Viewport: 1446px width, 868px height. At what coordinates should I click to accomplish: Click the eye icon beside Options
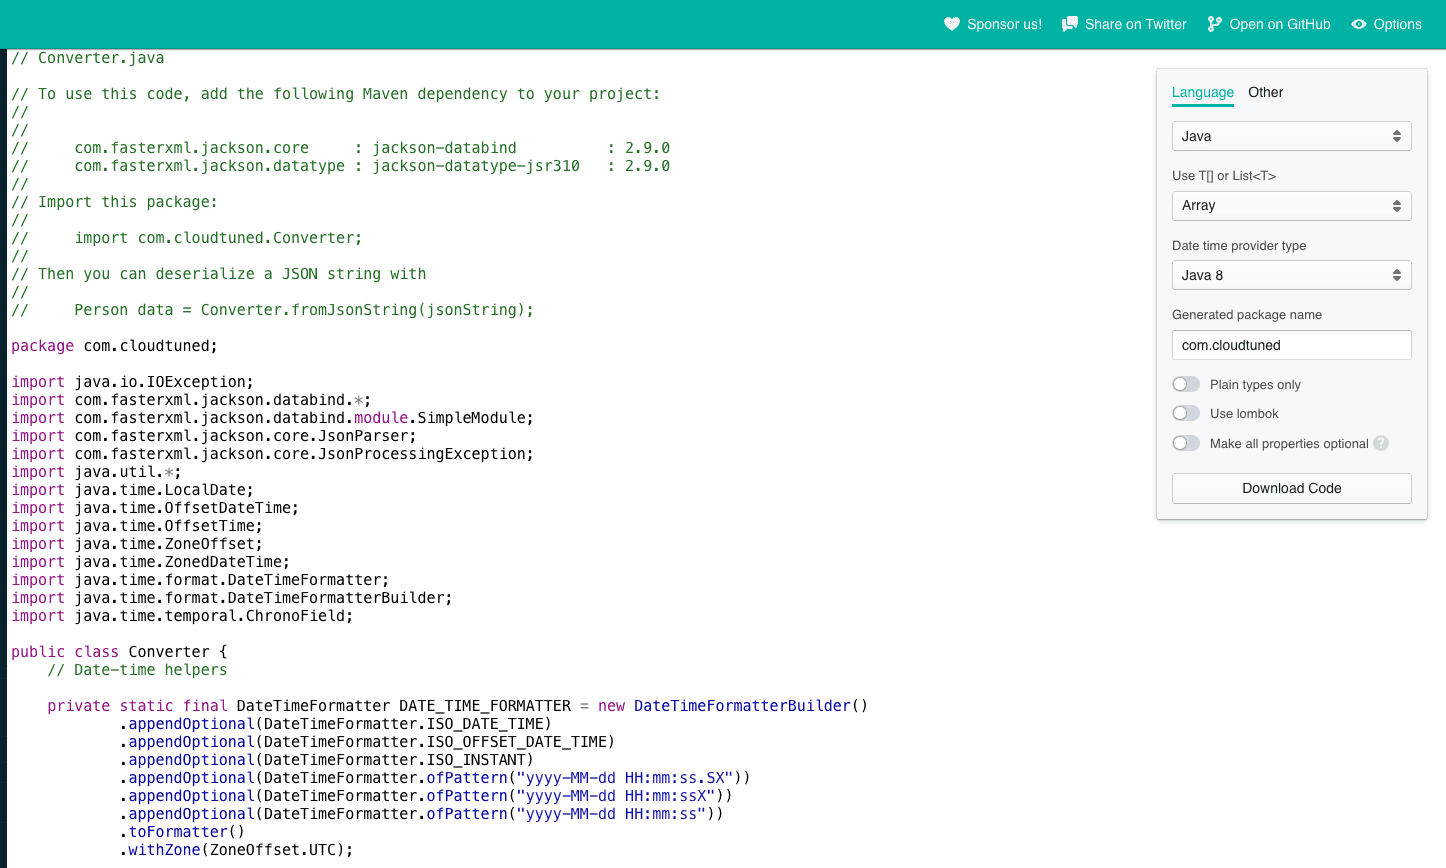(1359, 24)
